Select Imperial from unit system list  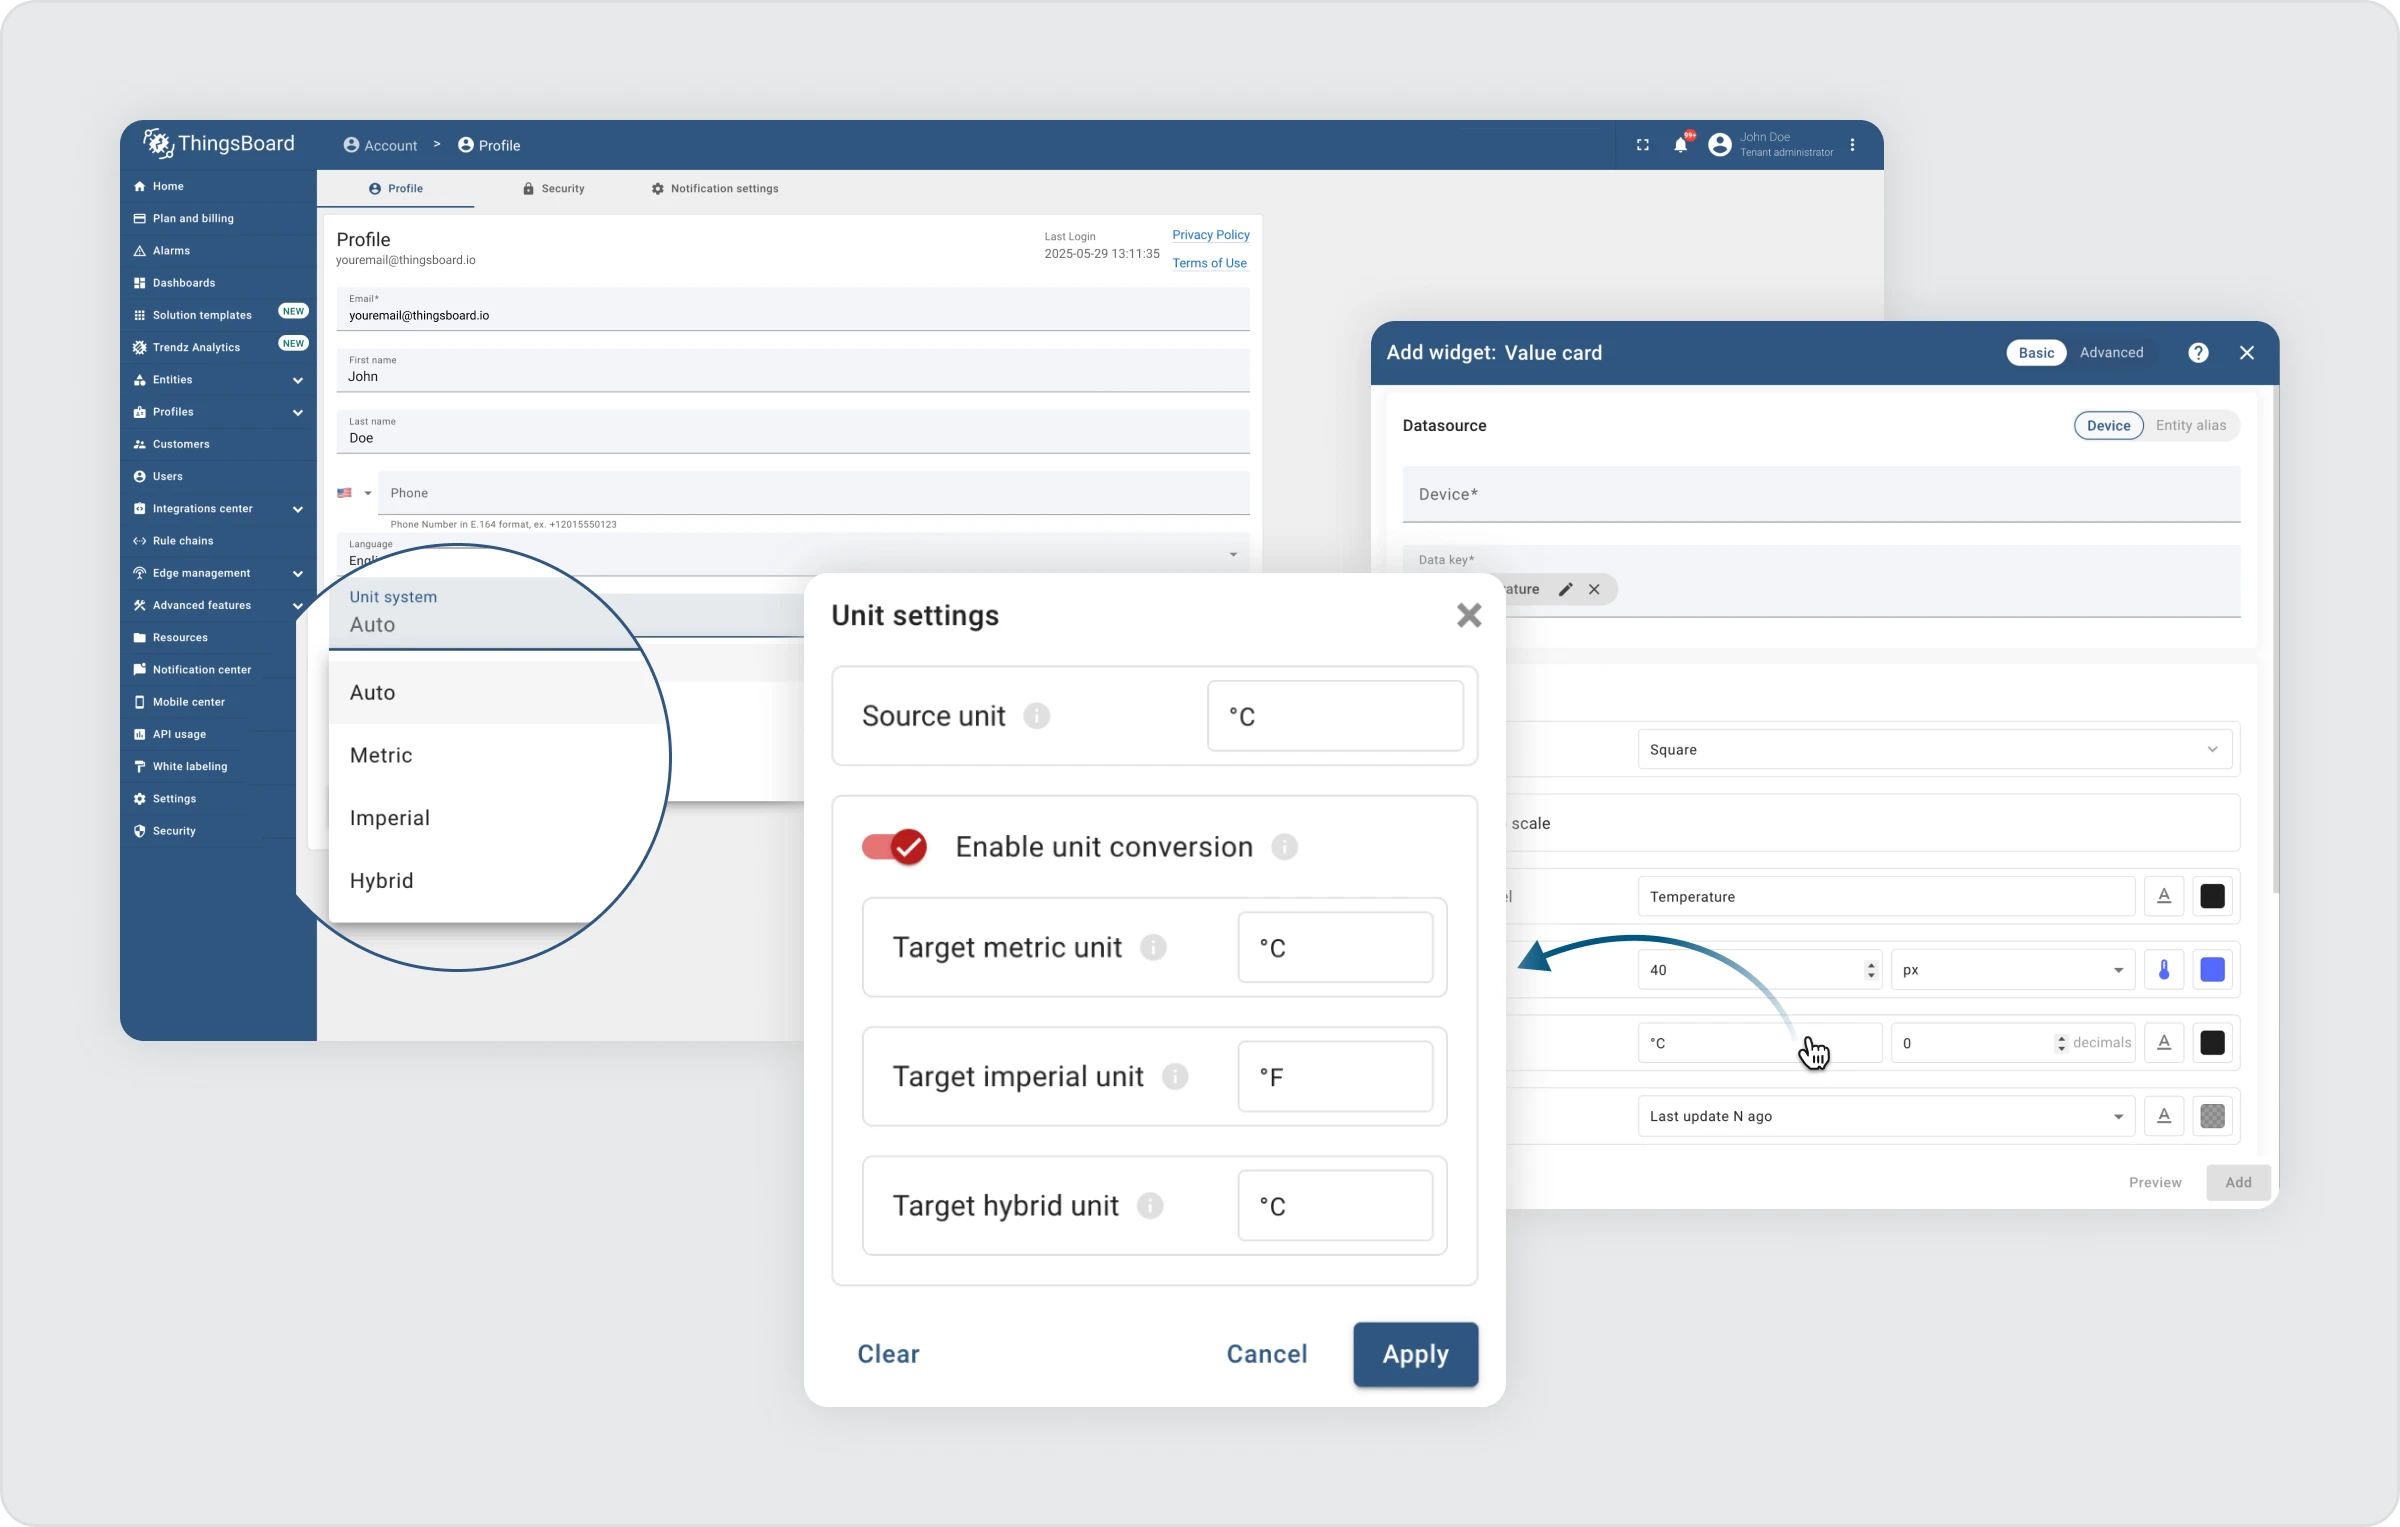[390, 818]
